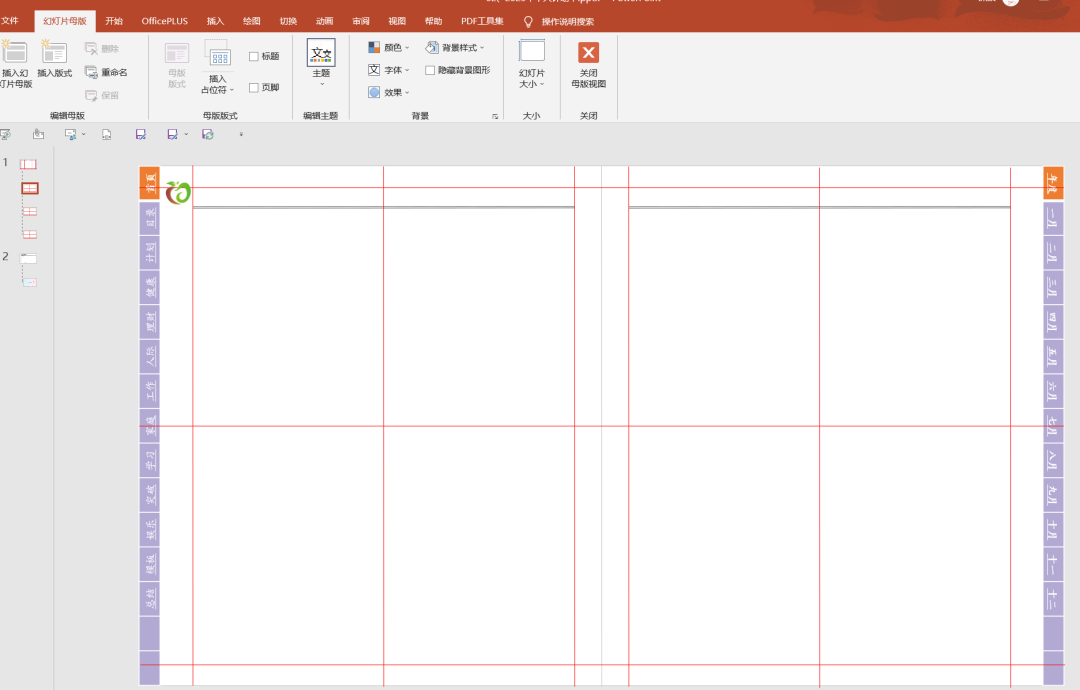The width and height of the screenshot is (1080, 690).
Task: Switch to the 插入 insert tab
Action: 216,21
